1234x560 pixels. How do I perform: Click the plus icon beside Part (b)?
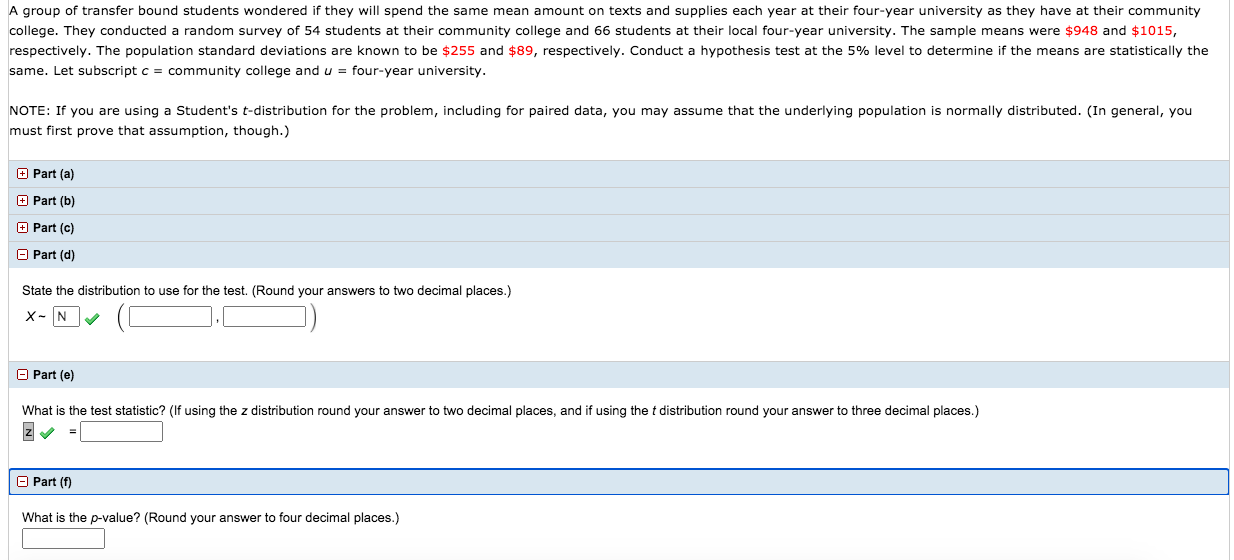point(23,201)
